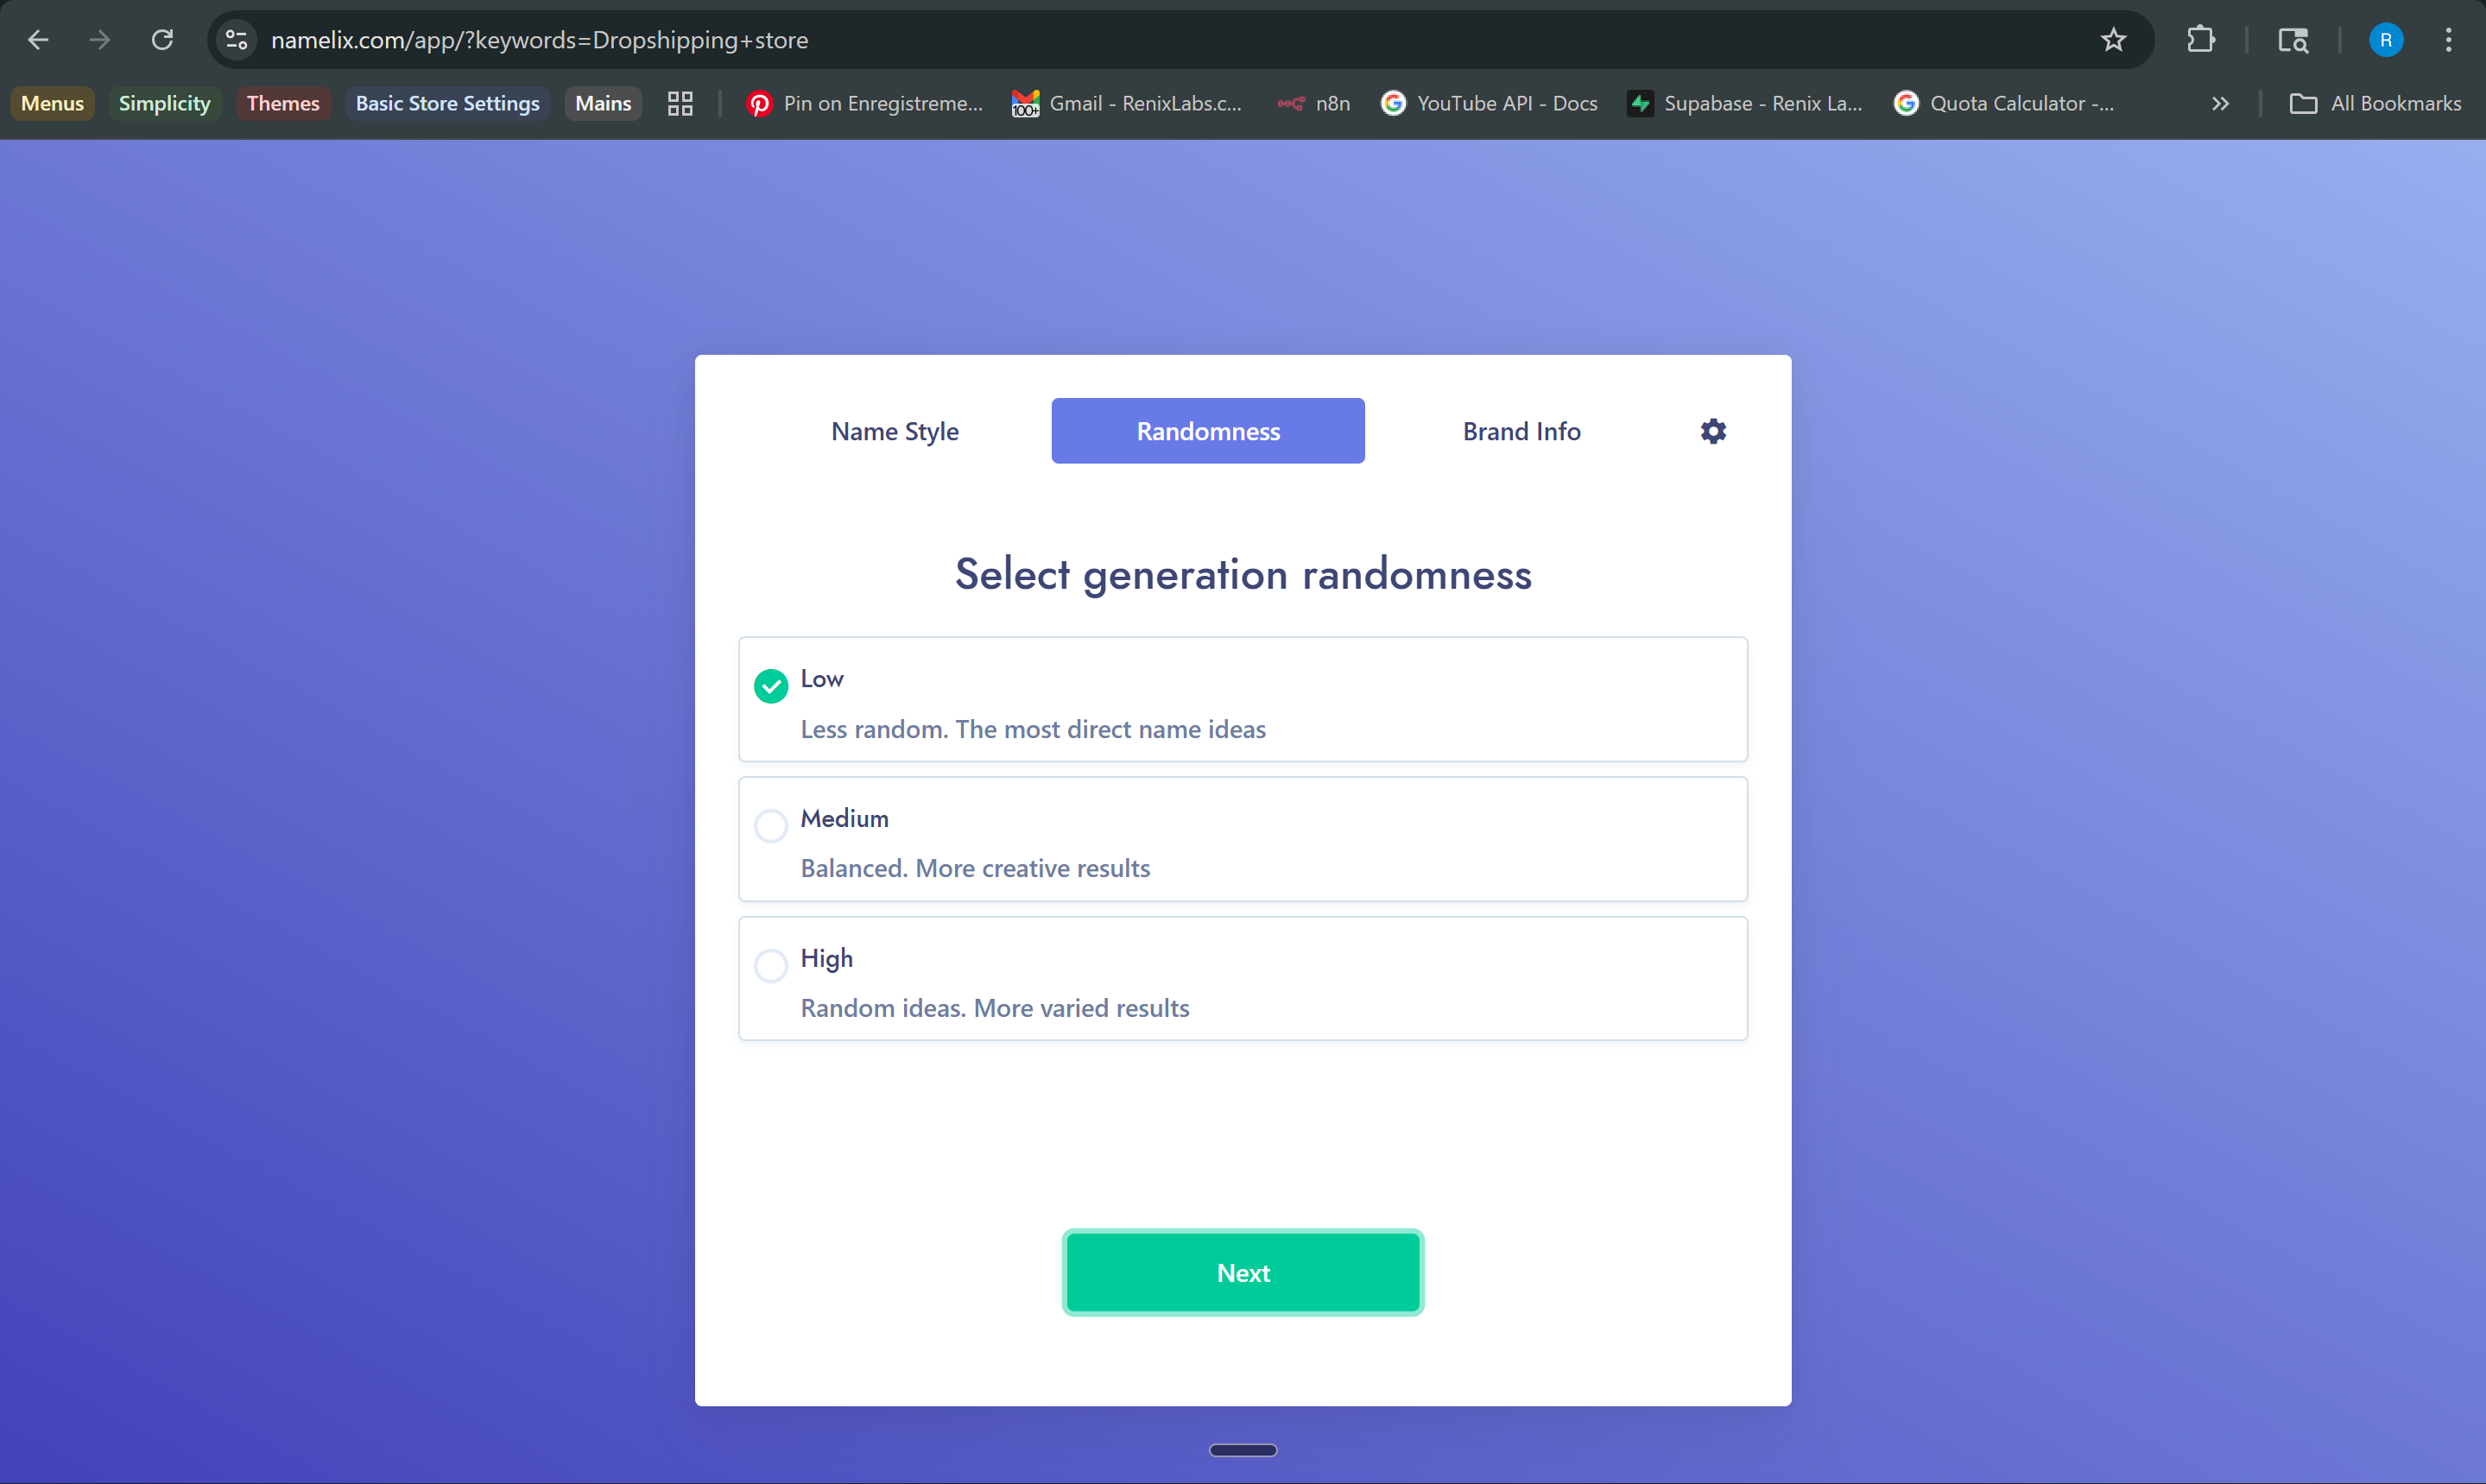
Task: Select the Low randomness option
Action: (x=770, y=685)
